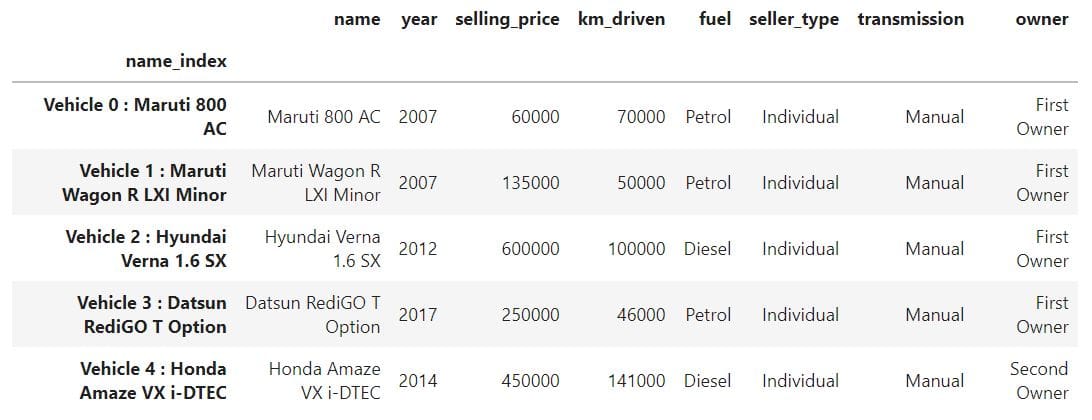Select row index Vehicle 2 : Hyundai Verna 1.6 SX

tap(146, 249)
